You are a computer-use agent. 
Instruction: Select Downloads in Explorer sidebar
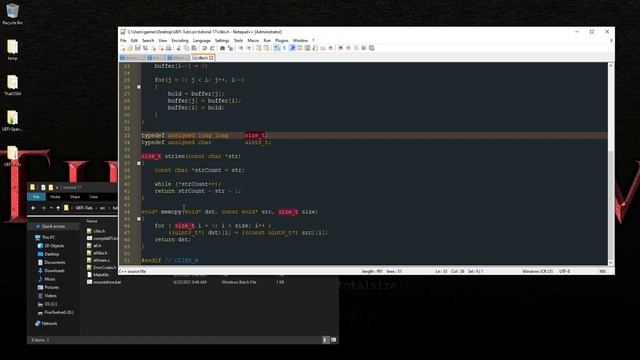coord(54,271)
